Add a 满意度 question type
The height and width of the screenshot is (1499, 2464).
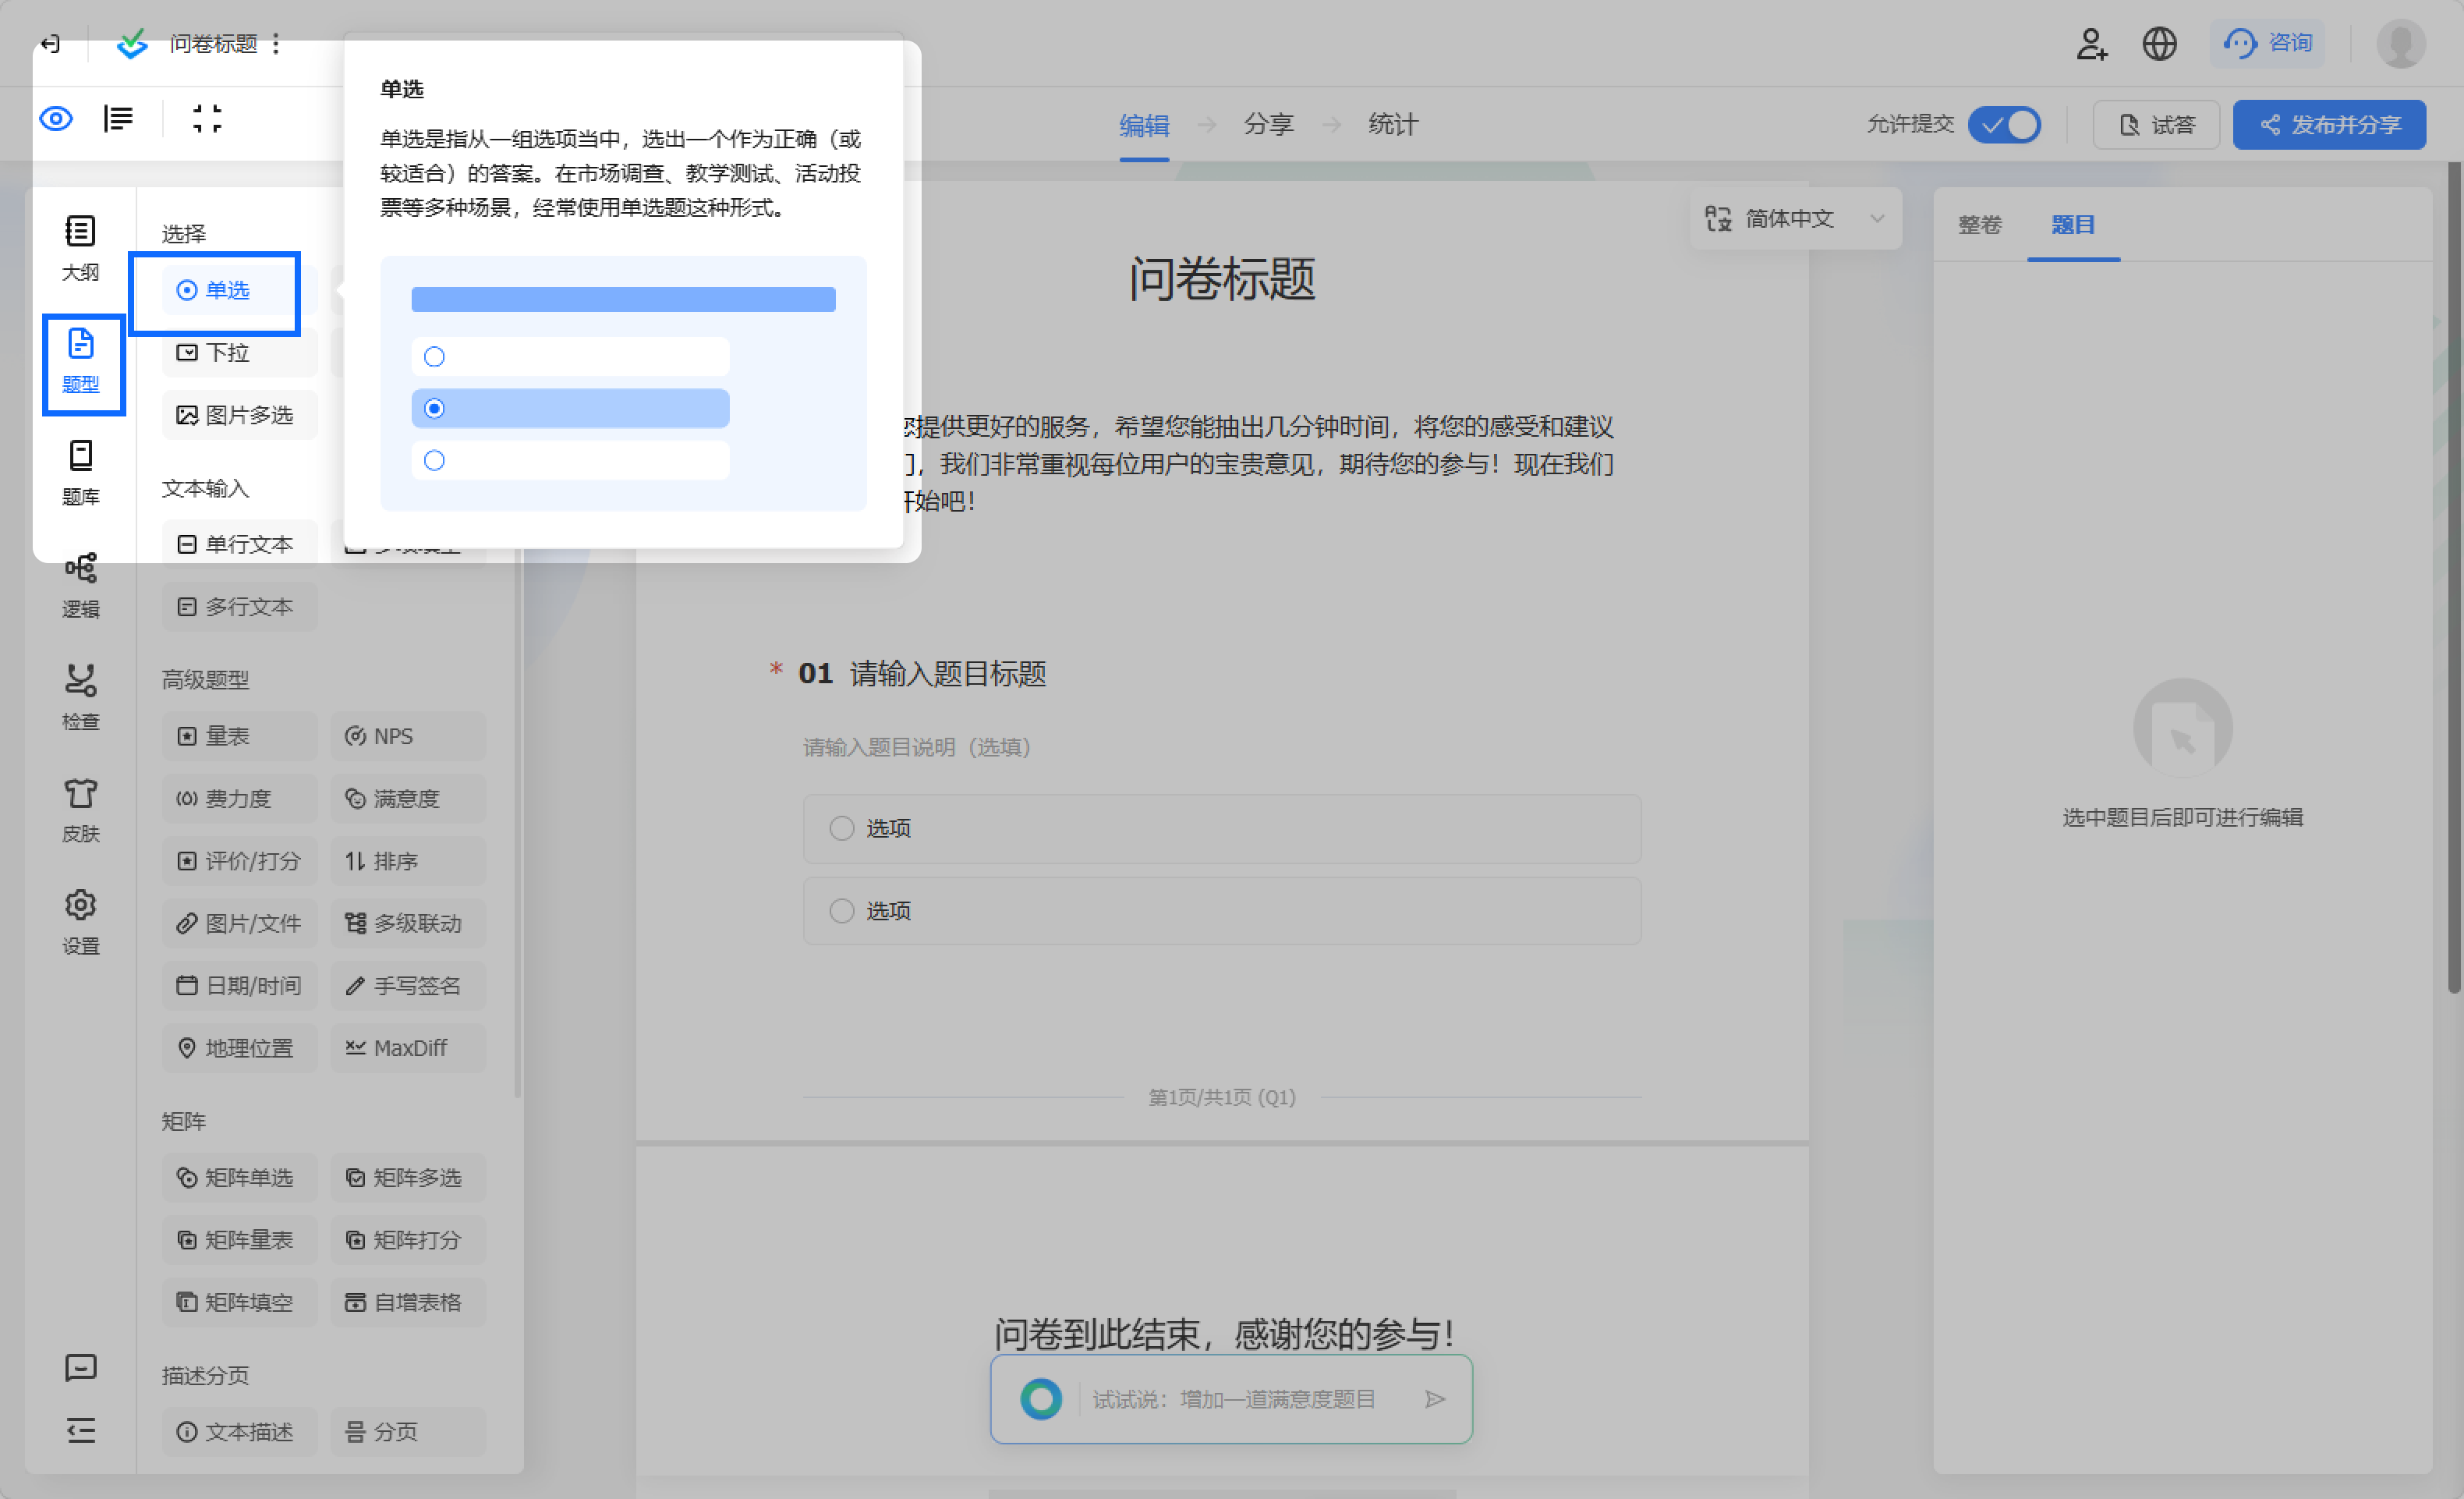tap(408, 799)
